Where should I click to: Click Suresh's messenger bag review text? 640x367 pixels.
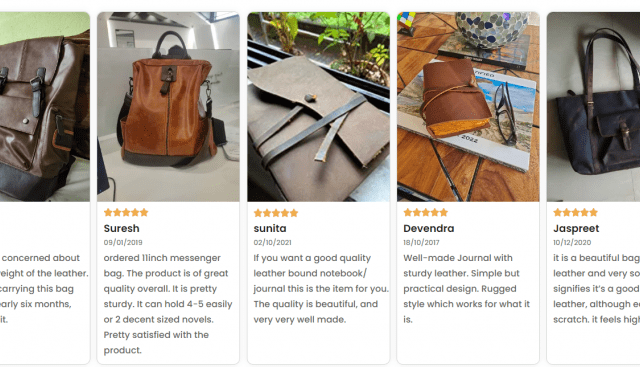click(168, 304)
